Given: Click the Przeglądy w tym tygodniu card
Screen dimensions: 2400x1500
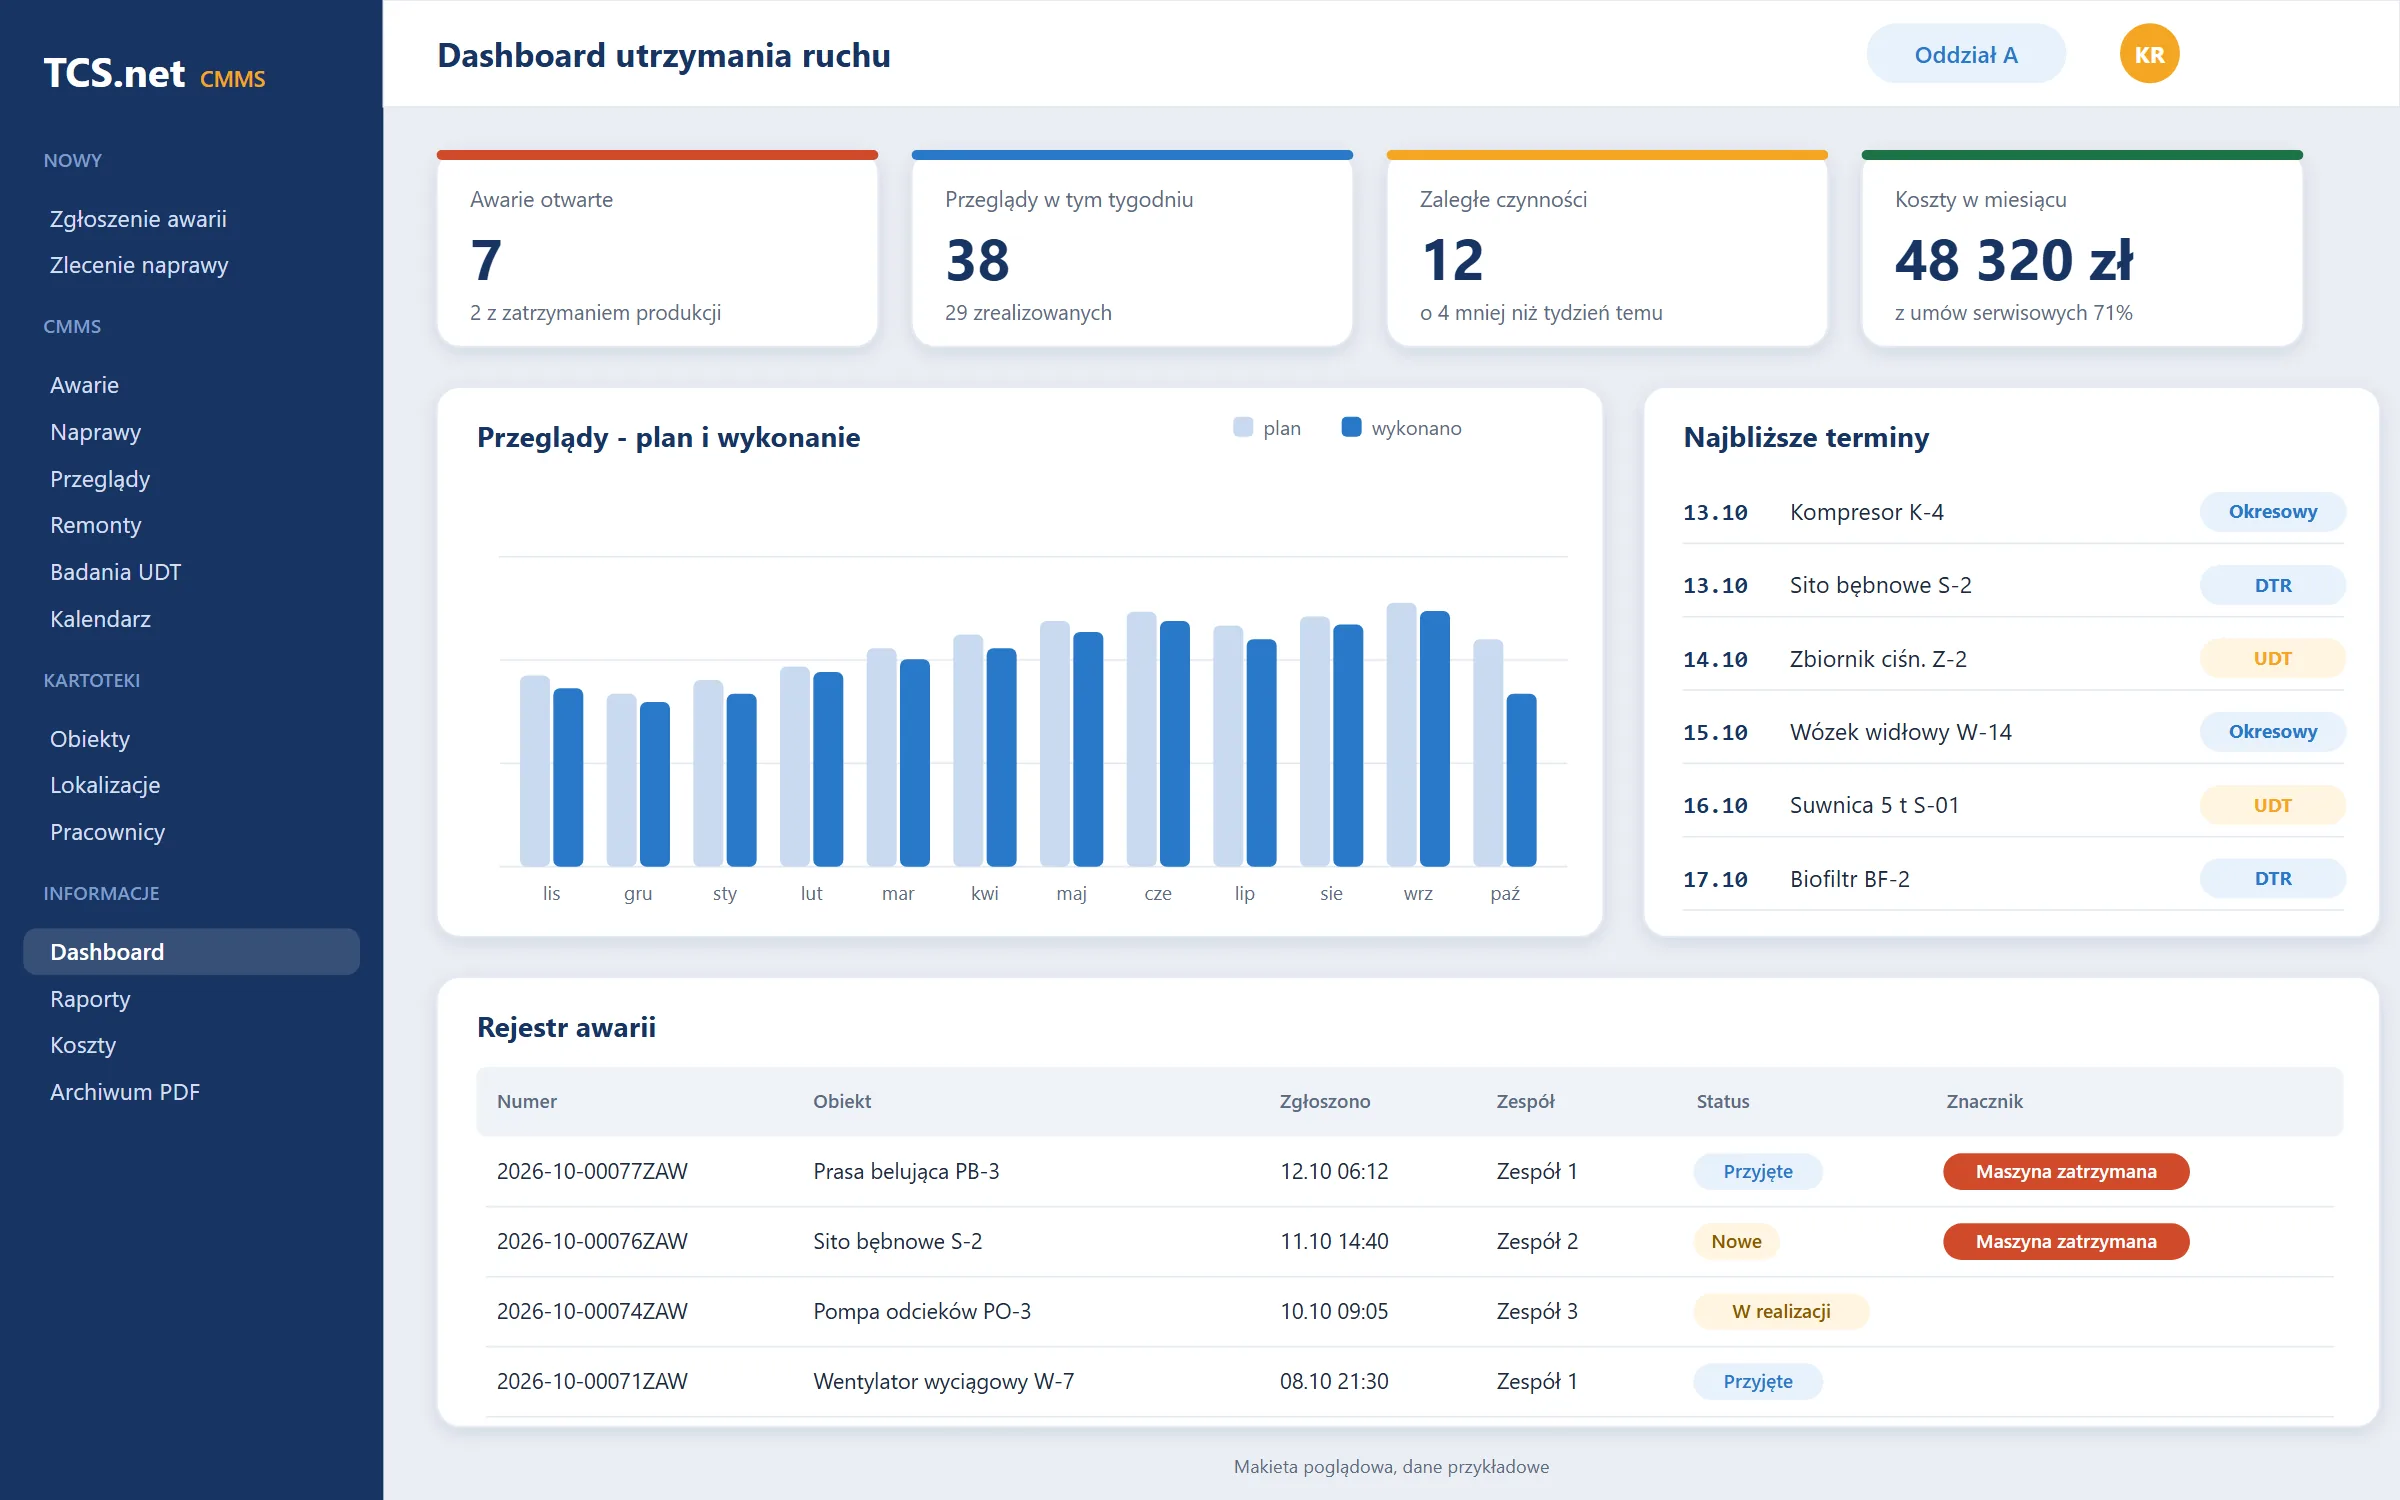Looking at the screenshot, I should click(1132, 249).
